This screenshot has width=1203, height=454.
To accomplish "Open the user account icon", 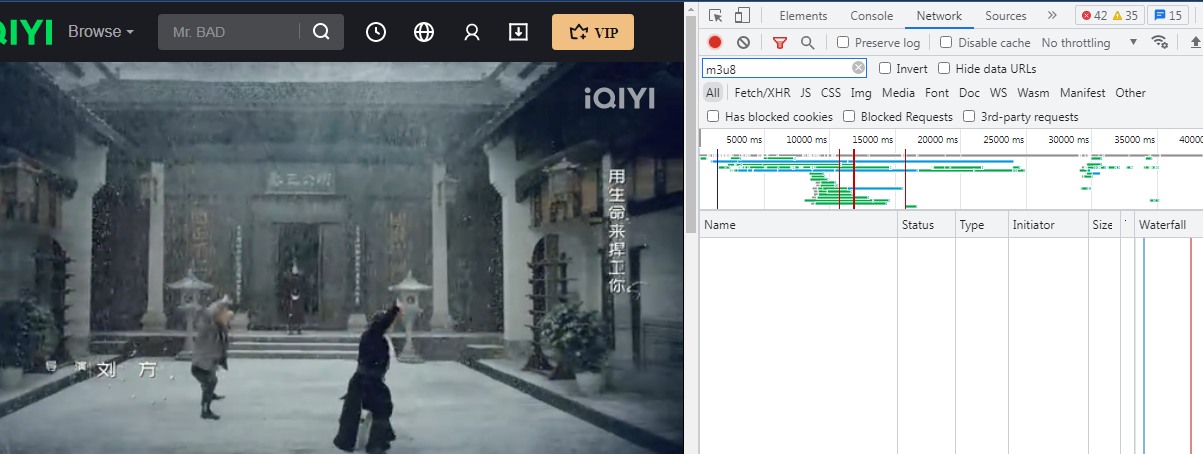I will coord(472,32).
